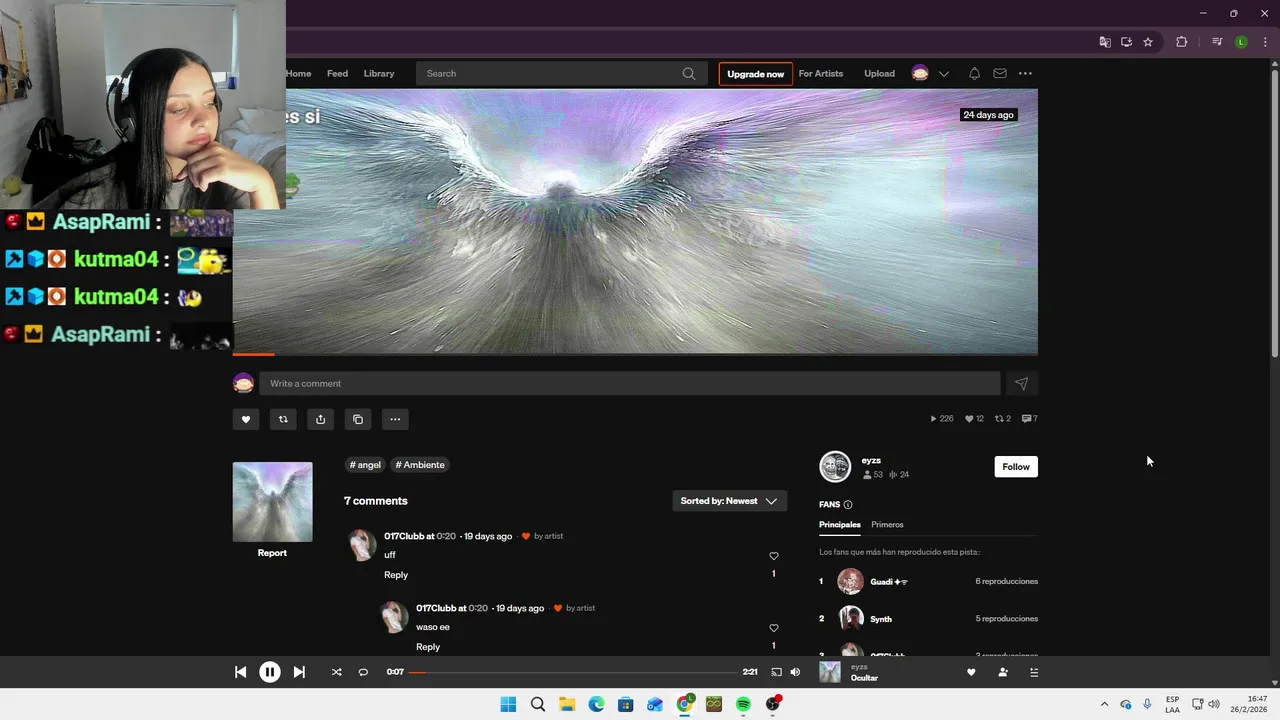Open cast to device icon

point(776,672)
